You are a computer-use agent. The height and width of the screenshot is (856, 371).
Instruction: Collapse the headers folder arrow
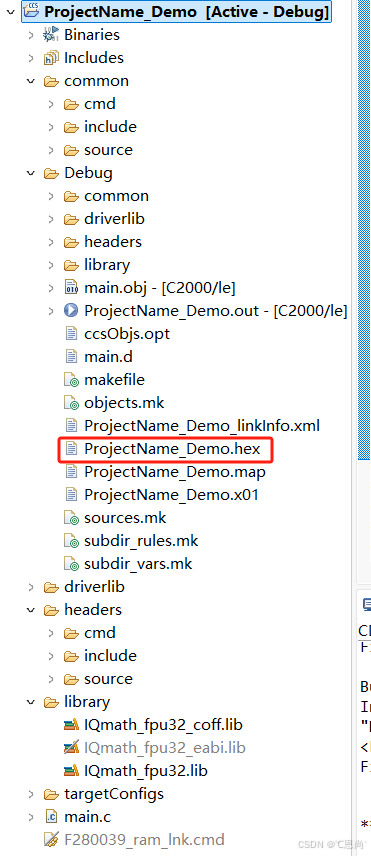31,610
